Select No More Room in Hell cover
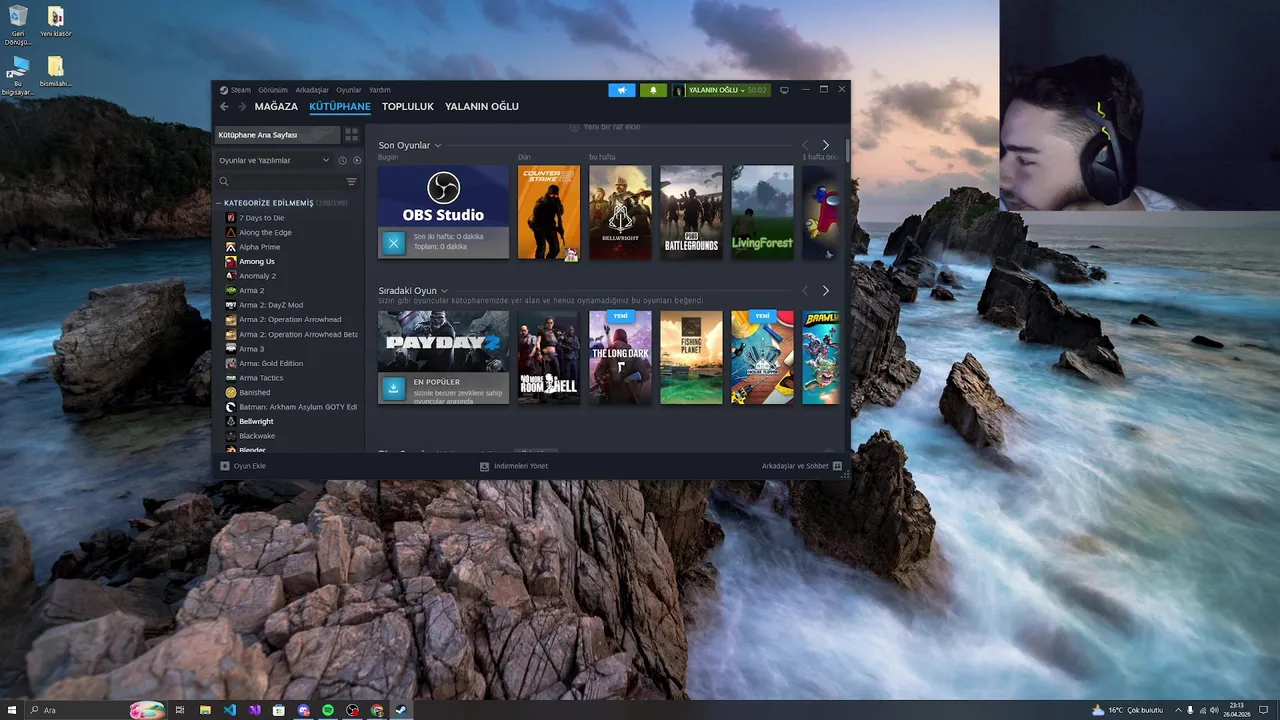 549,358
